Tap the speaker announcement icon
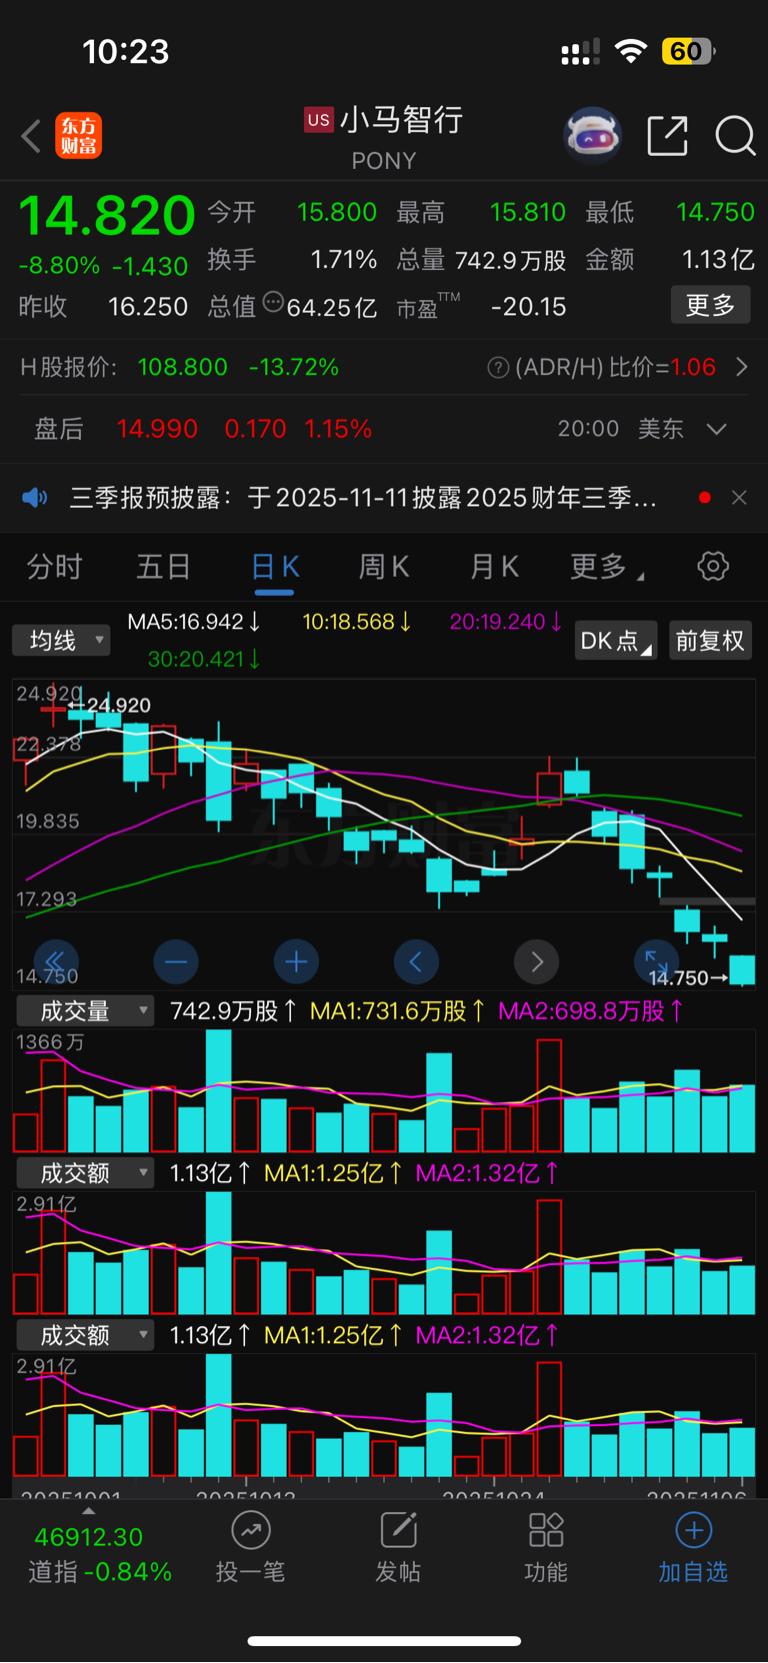Image resolution: width=768 pixels, height=1663 pixels. (x=35, y=497)
